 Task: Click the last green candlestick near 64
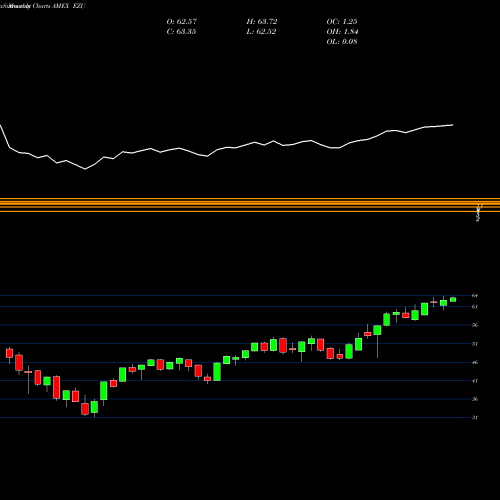[453, 299]
